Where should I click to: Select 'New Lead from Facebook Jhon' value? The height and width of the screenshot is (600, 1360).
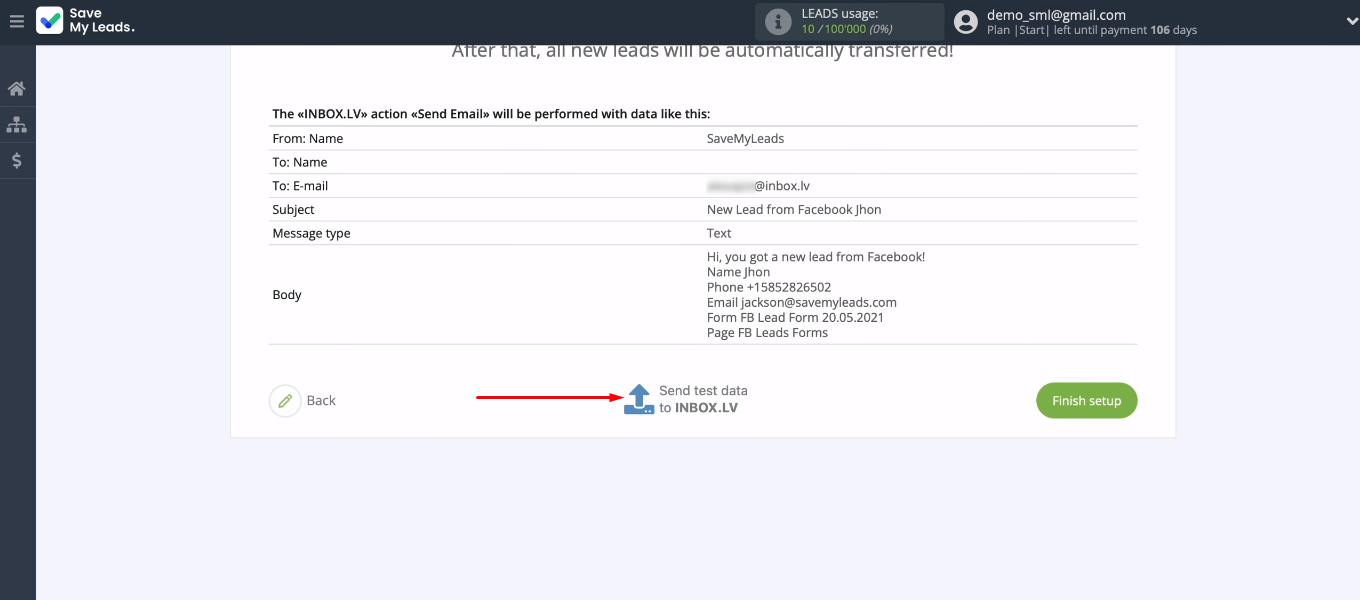point(794,210)
